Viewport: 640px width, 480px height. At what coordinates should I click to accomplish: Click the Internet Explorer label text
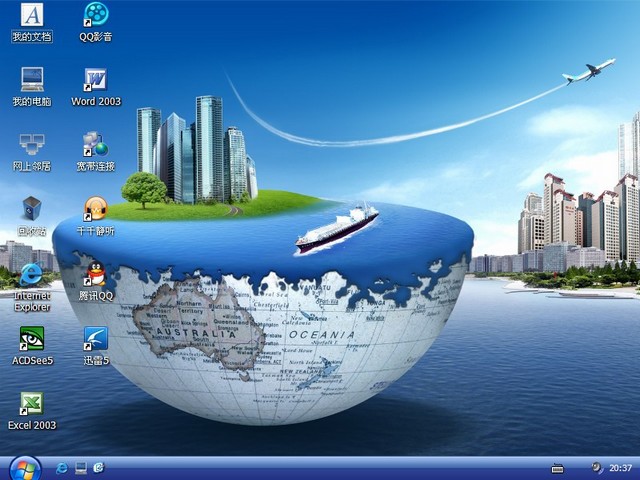tap(32, 302)
